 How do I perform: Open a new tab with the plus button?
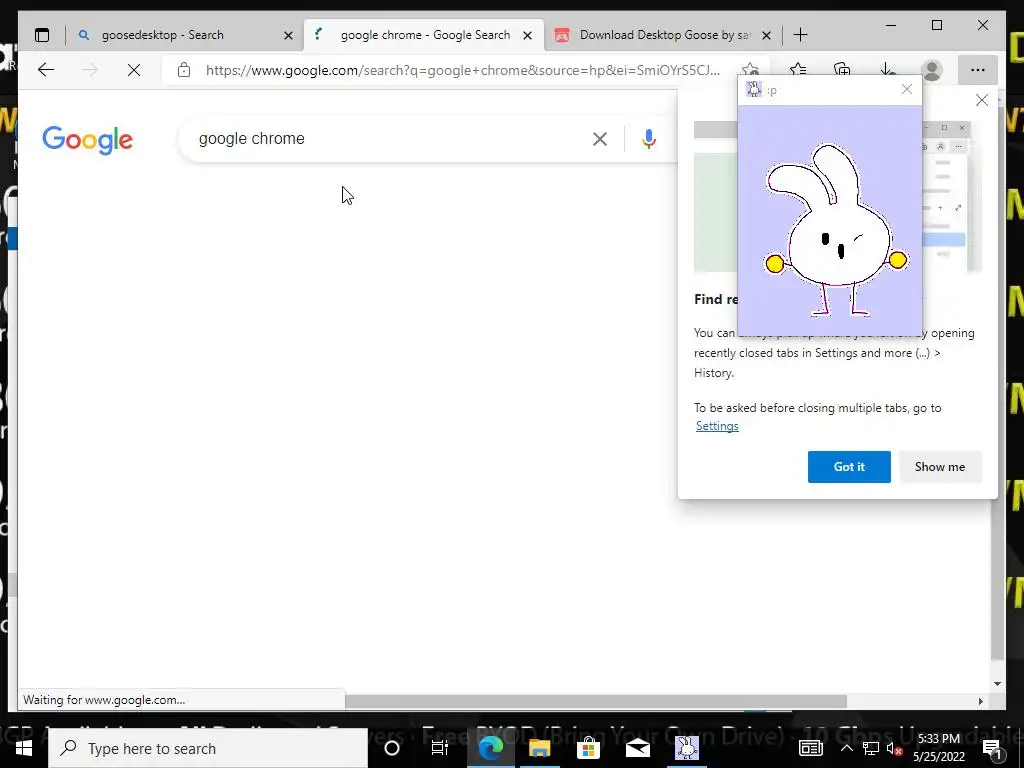click(801, 35)
